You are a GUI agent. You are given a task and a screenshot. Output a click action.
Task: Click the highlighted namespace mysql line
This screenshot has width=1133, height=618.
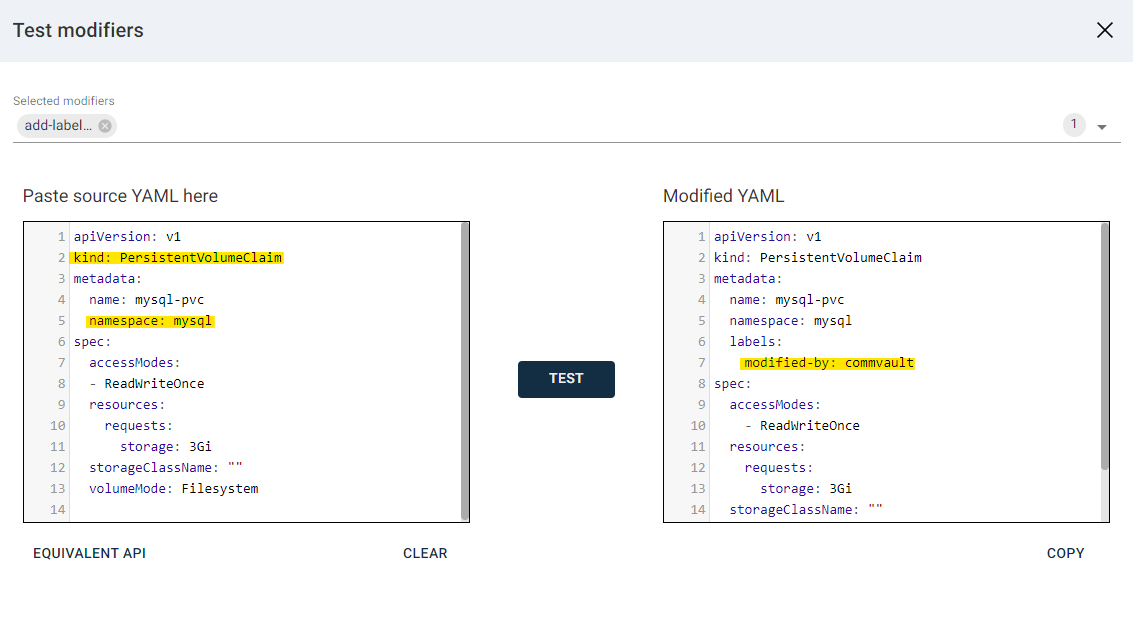tap(149, 320)
